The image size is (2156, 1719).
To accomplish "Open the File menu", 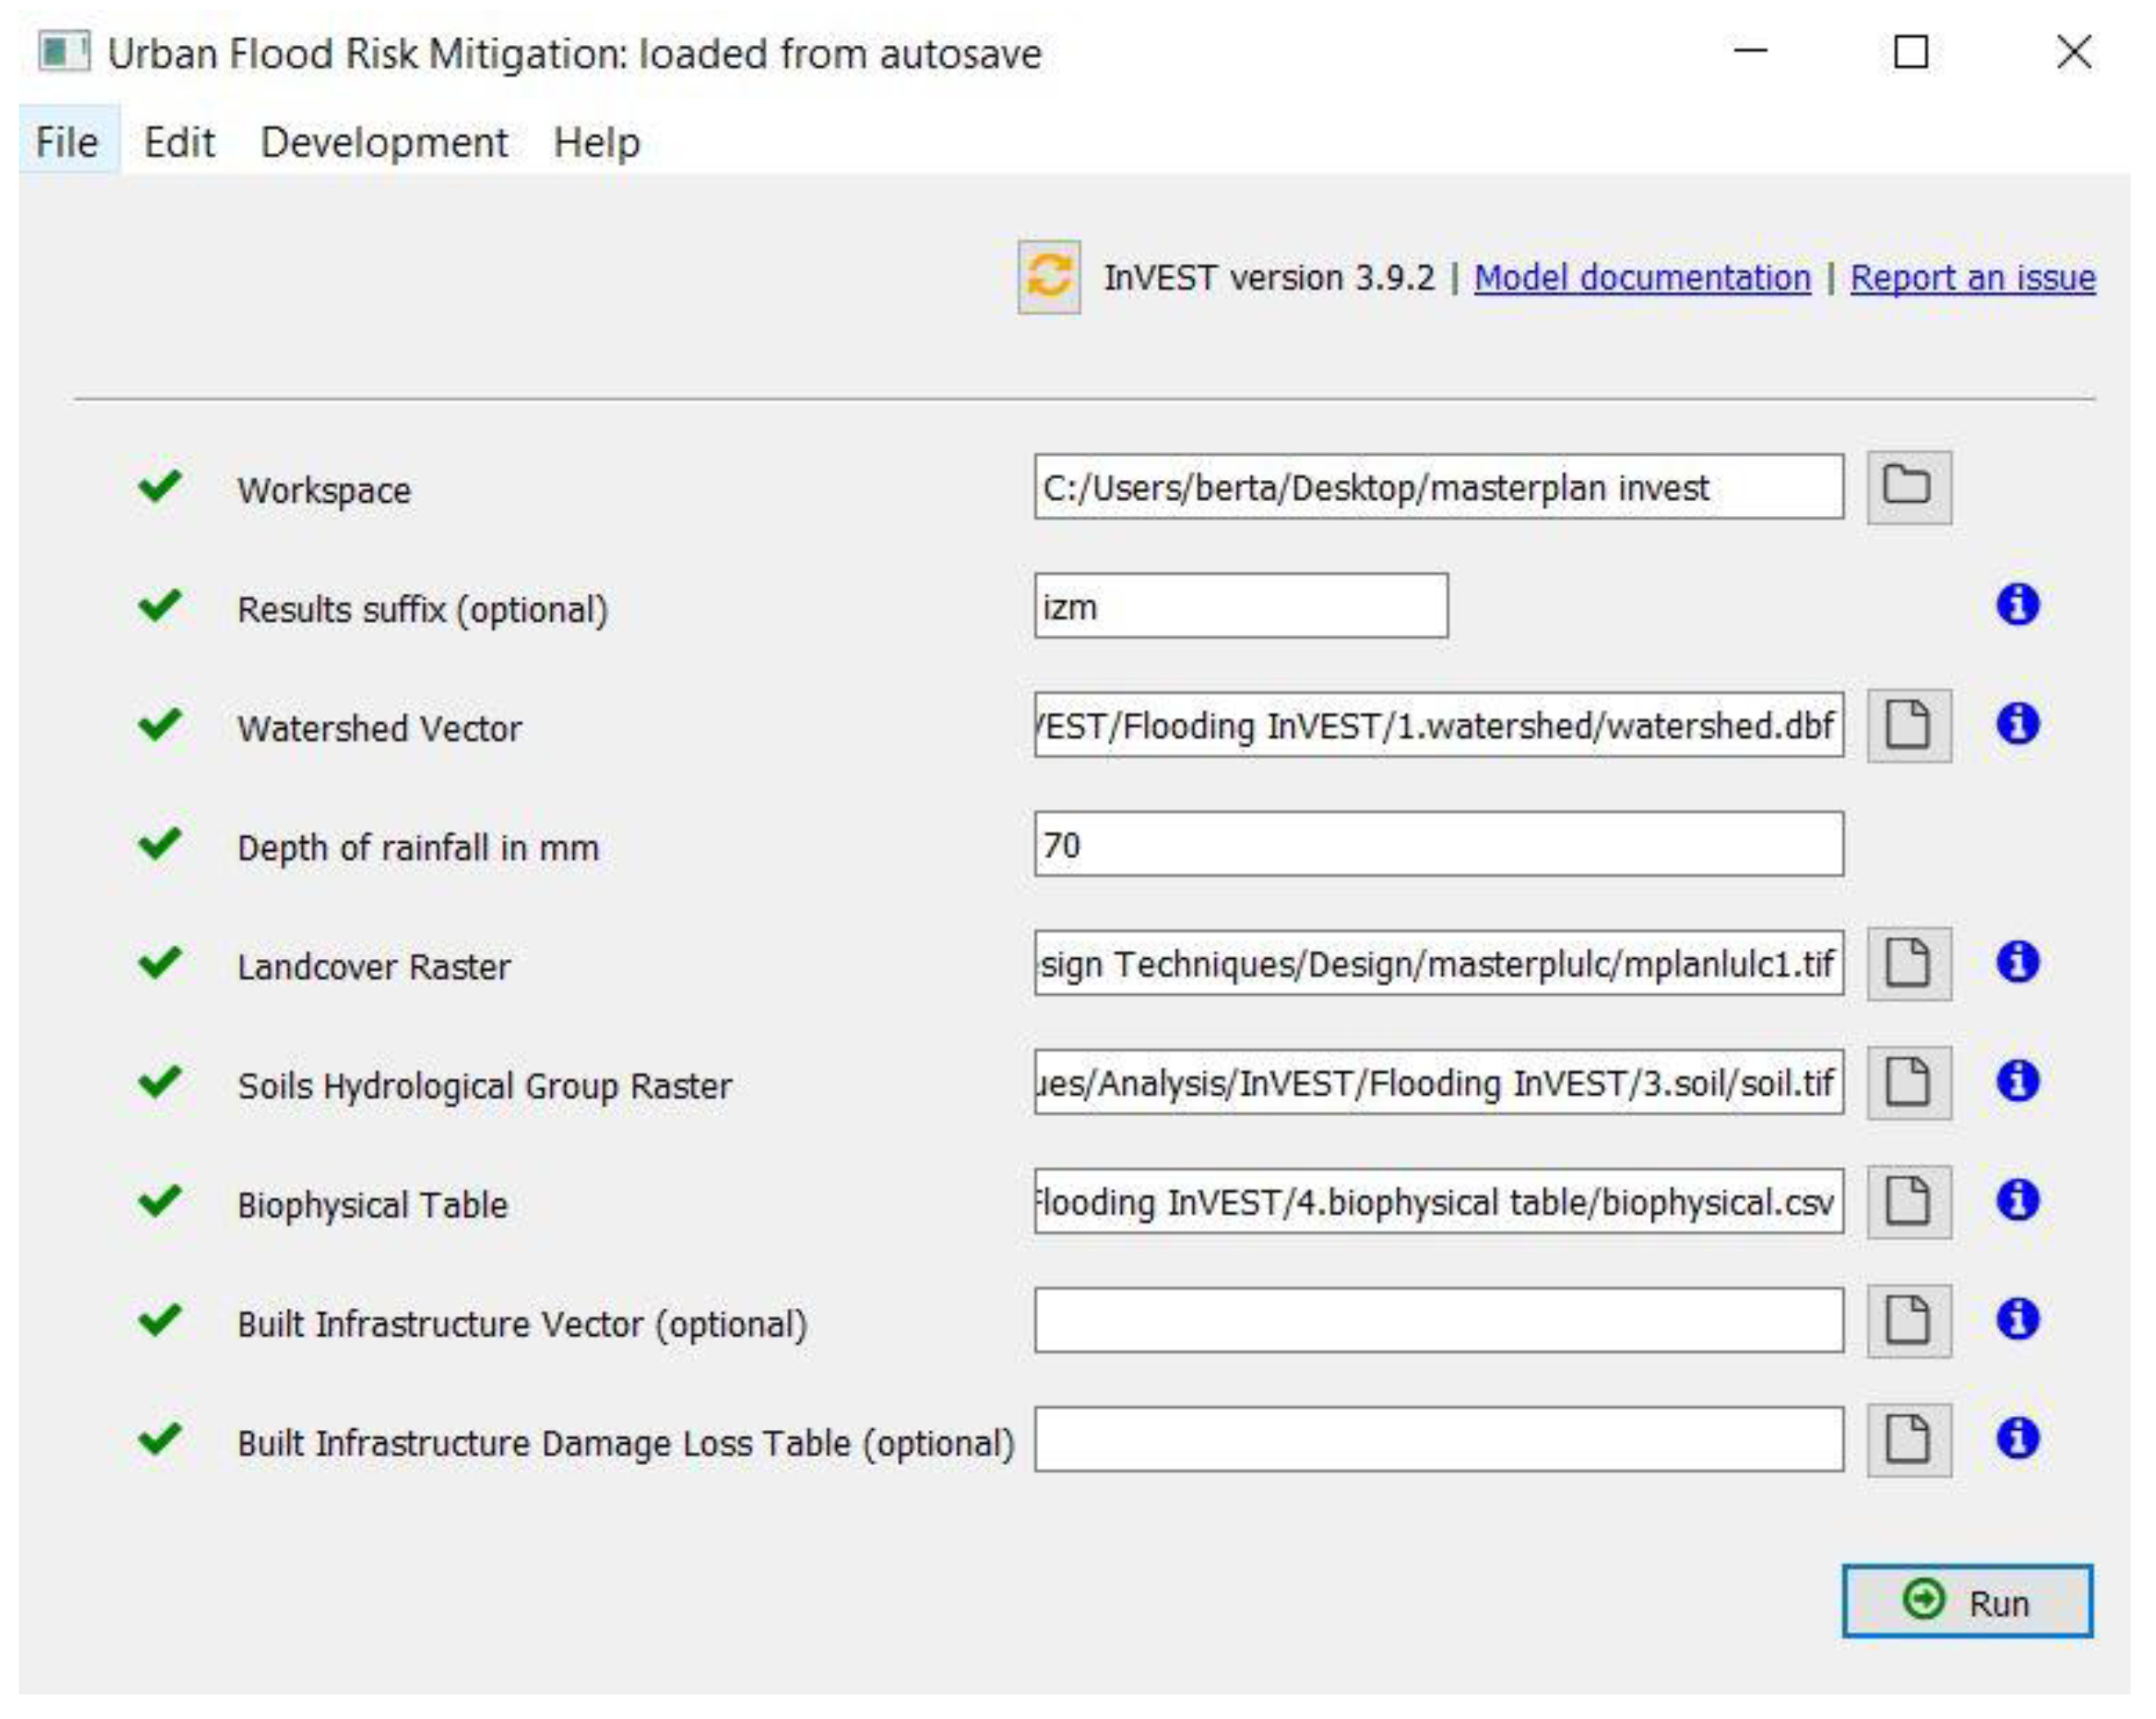I will (67, 142).
